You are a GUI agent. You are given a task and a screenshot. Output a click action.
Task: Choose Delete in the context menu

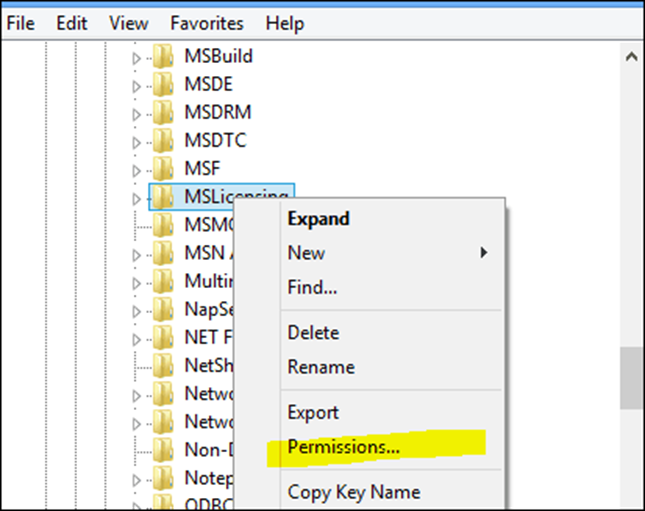(x=313, y=332)
